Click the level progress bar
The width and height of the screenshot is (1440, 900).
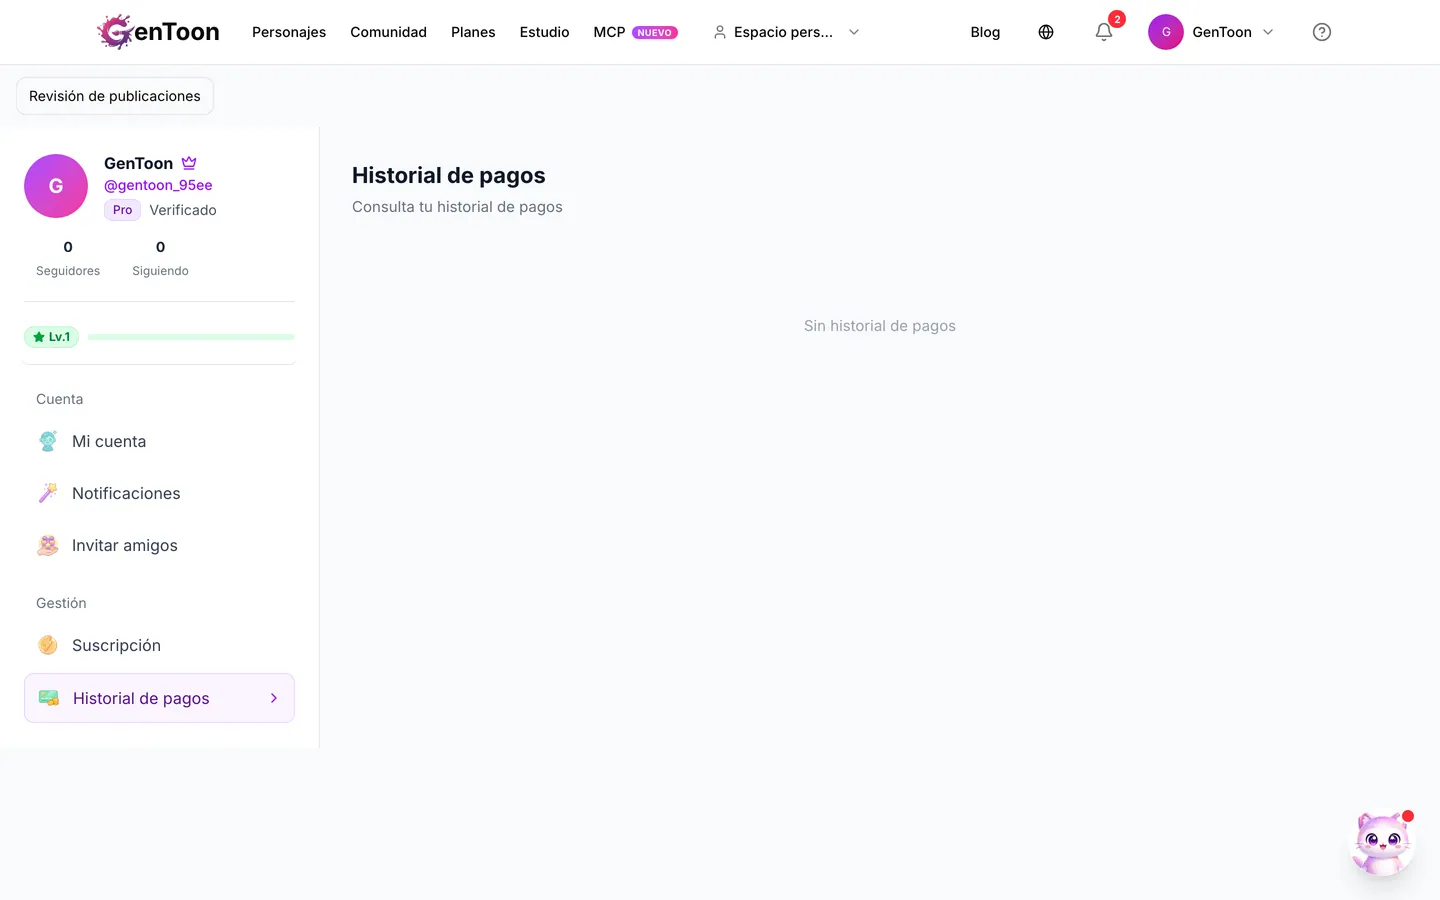coord(191,337)
